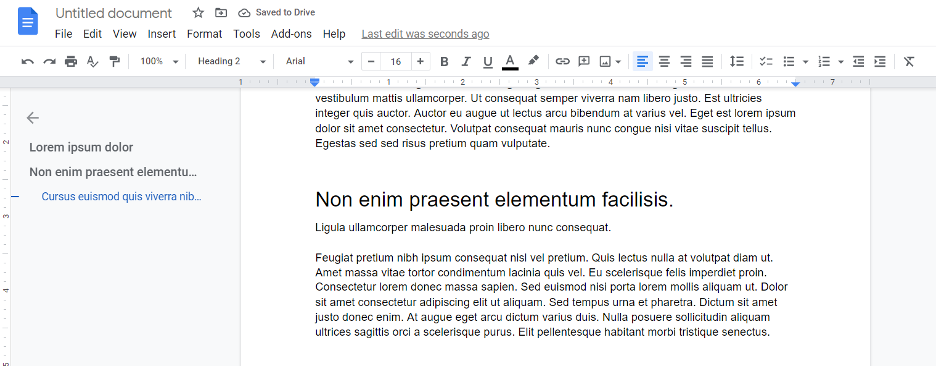Open line spacing options
Image resolution: width=936 pixels, height=366 pixels.
click(x=737, y=61)
